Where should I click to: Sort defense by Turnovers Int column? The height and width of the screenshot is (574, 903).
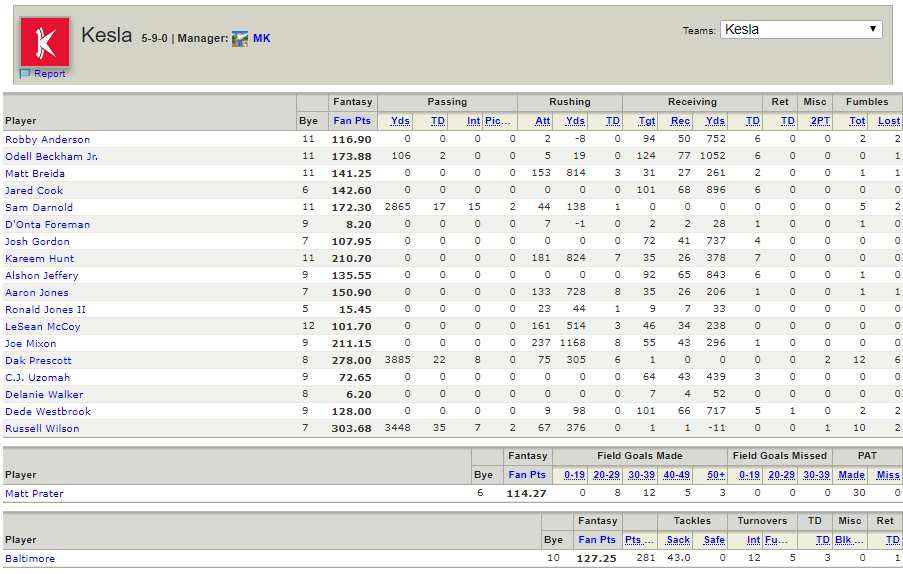753,539
